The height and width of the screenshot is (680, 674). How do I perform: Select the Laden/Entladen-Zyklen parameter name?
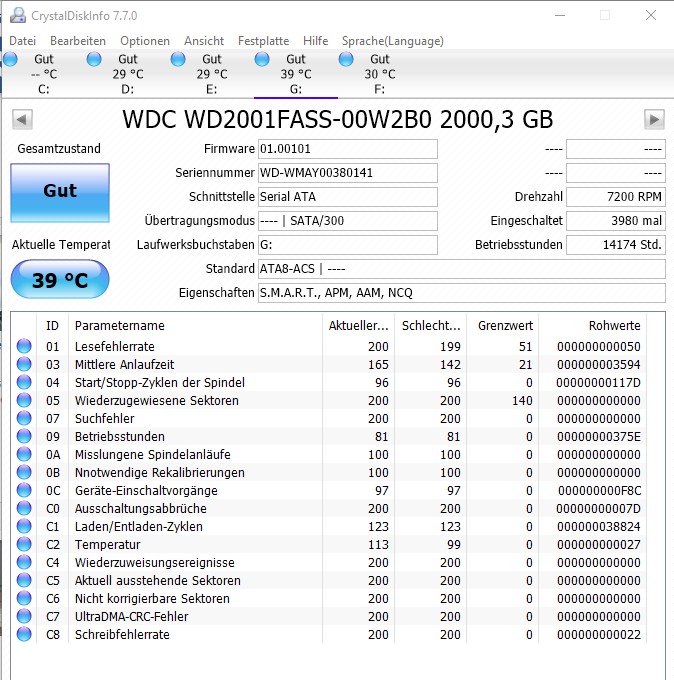click(x=139, y=526)
